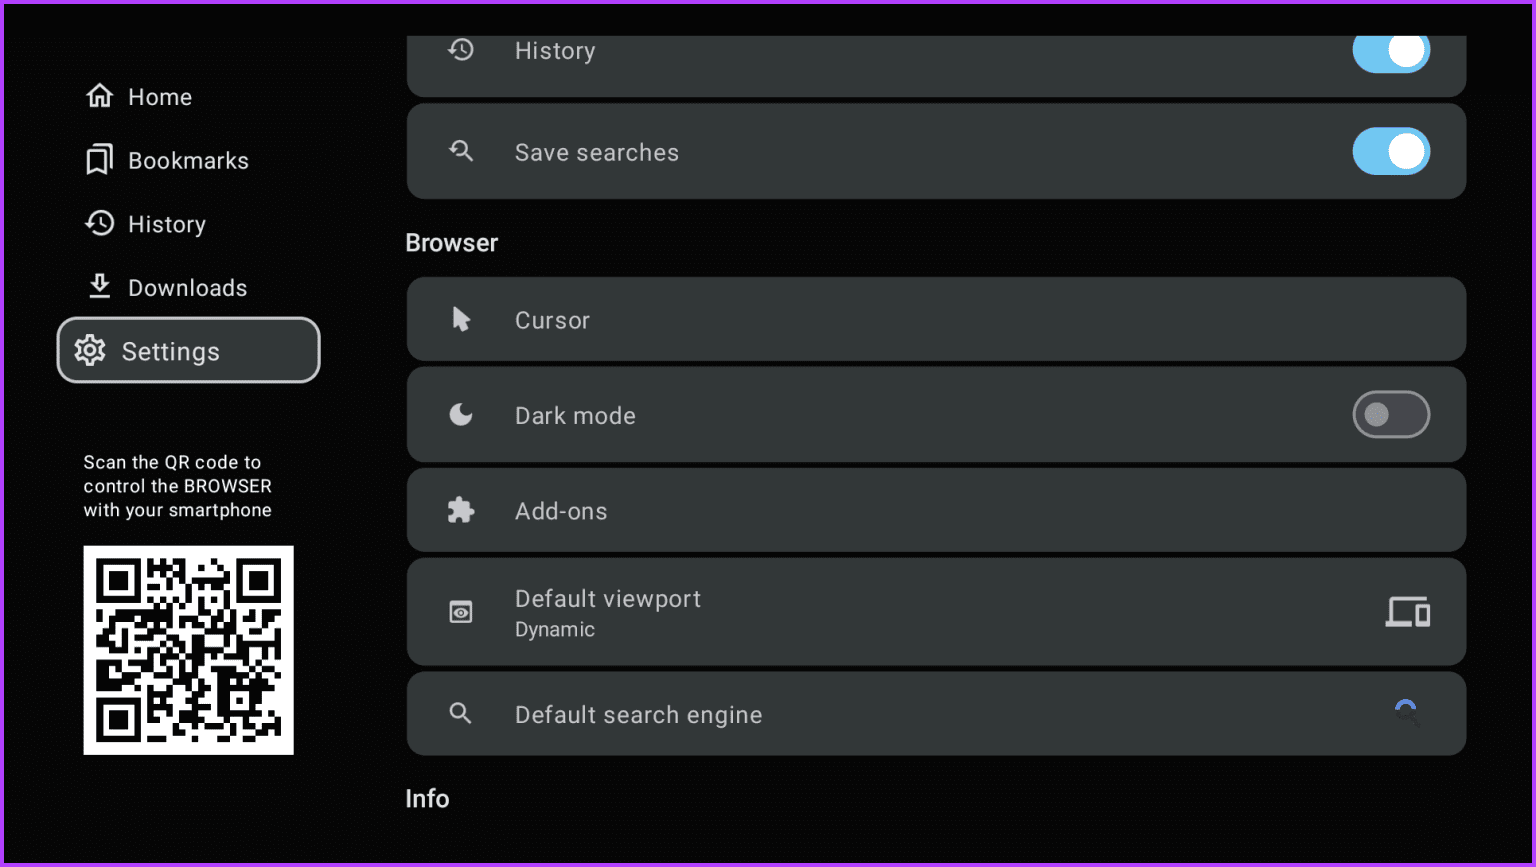
Task: Click the Settings gear icon
Action: click(90, 350)
